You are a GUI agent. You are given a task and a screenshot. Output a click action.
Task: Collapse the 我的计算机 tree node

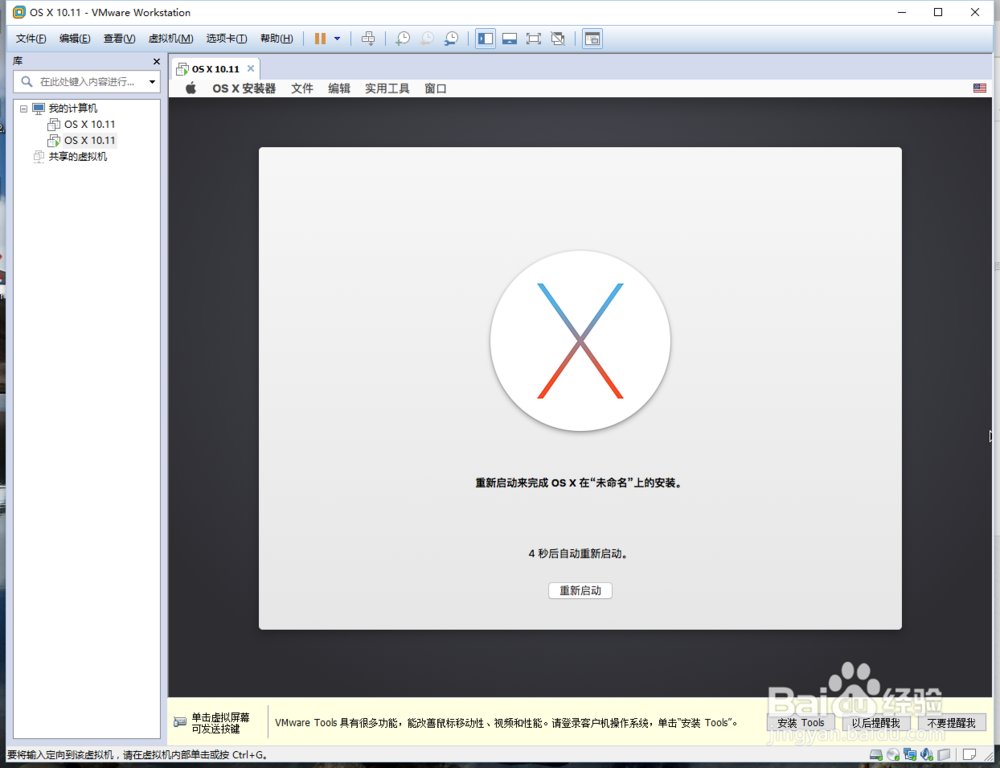pyautogui.click(x=24, y=108)
